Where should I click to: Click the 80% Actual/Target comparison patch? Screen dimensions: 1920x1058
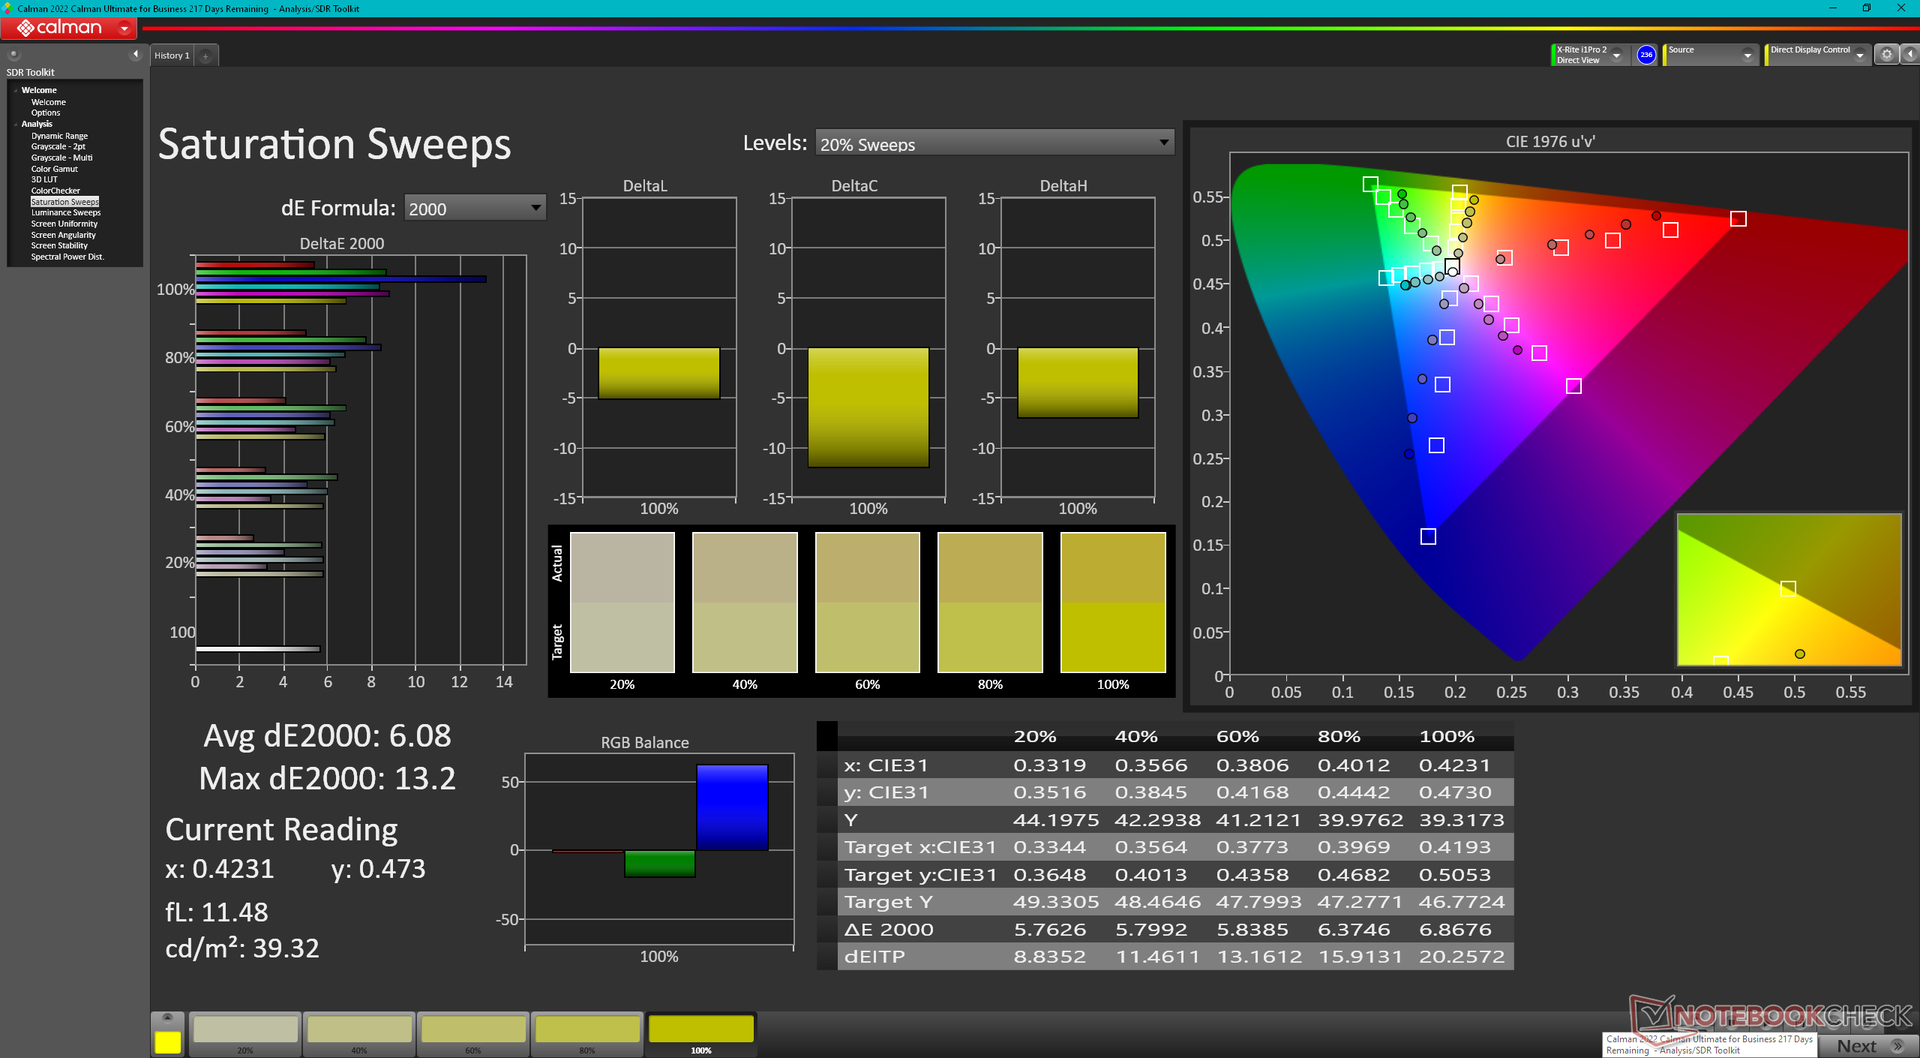click(990, 602)
